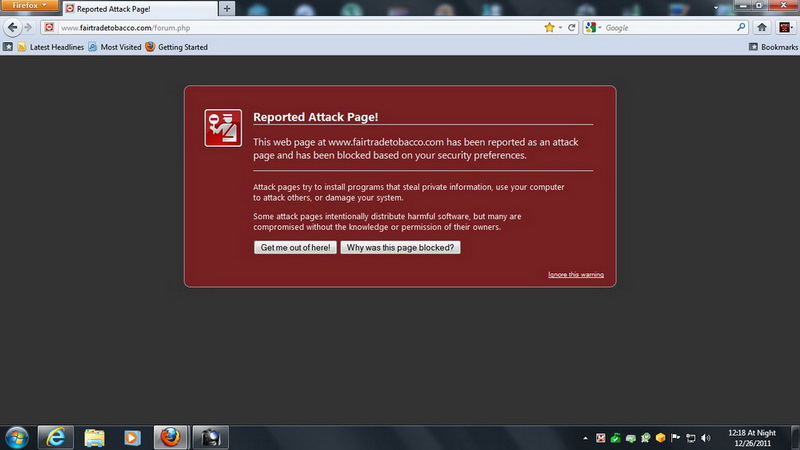
Task: Open the add-on icon beside Home
Action: 785,28
